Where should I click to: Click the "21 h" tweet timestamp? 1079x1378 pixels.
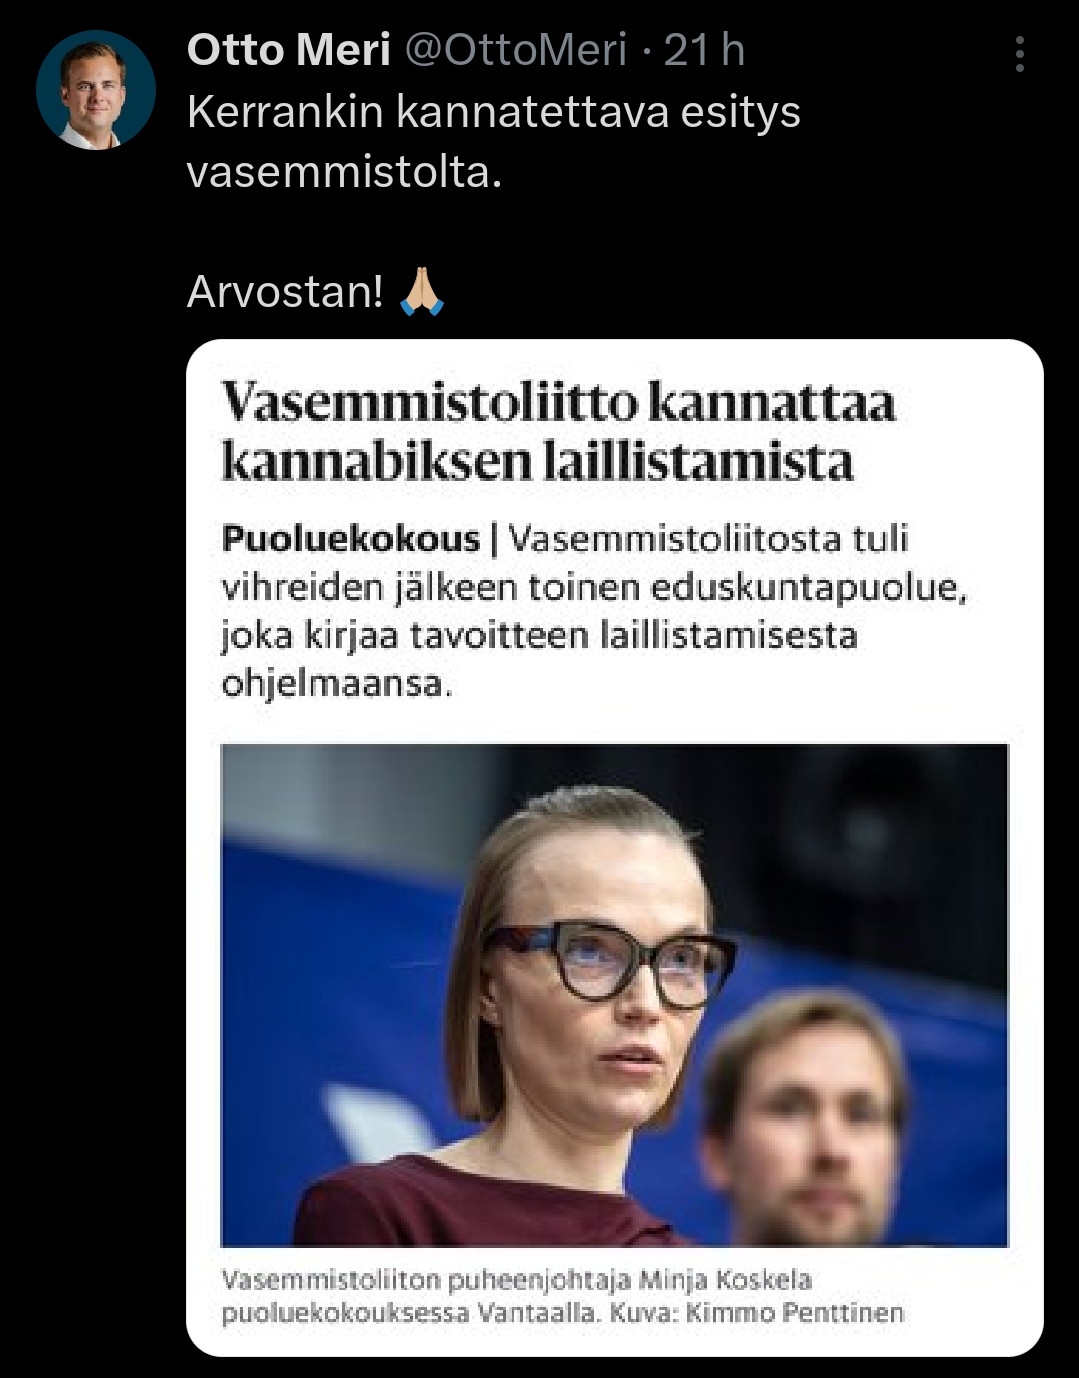[705, 50]
